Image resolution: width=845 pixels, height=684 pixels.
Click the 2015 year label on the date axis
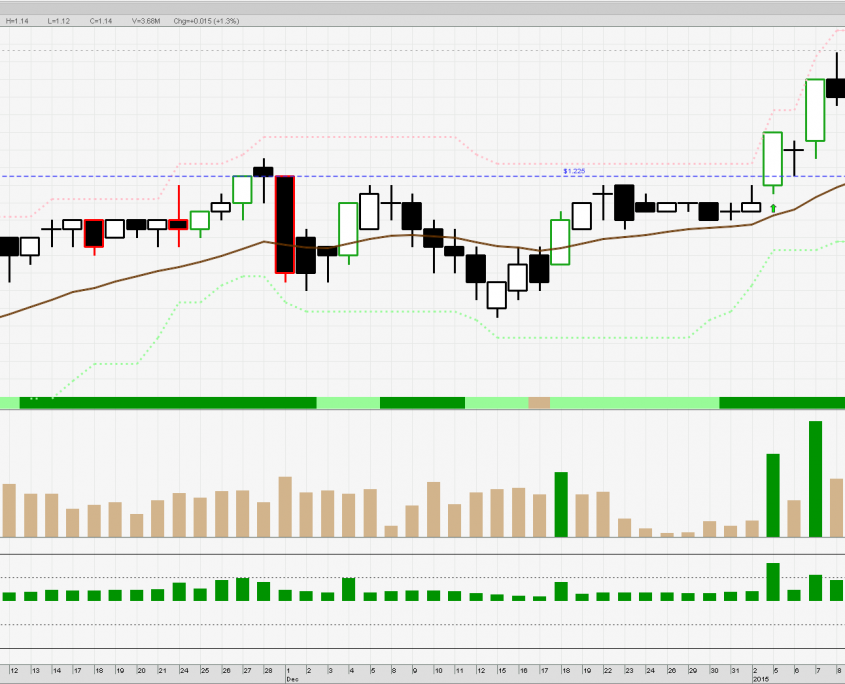tap(760, 679)
